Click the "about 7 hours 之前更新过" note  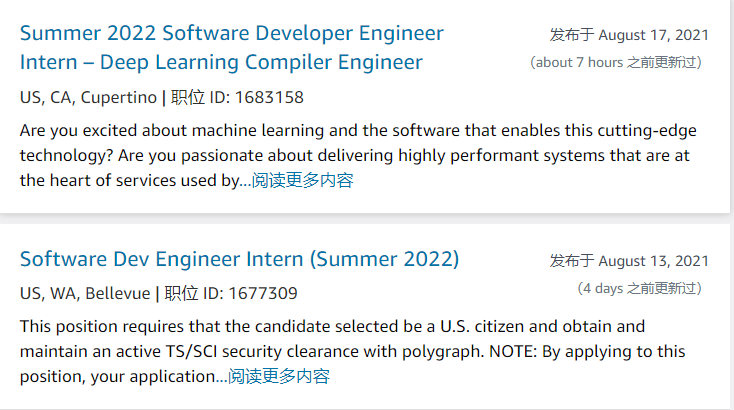pos(616,62)
